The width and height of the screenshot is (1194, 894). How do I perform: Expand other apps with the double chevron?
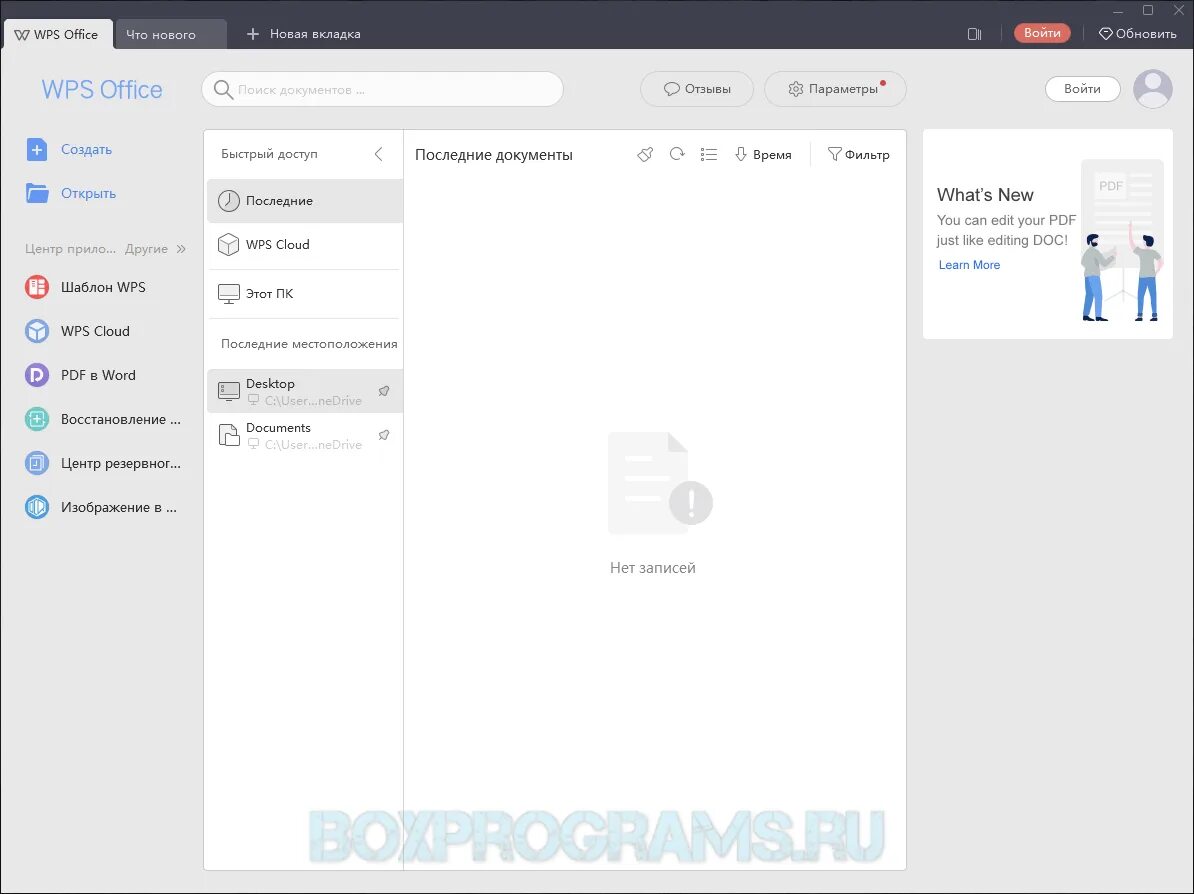pyautogui.click(x=180, y=248)
